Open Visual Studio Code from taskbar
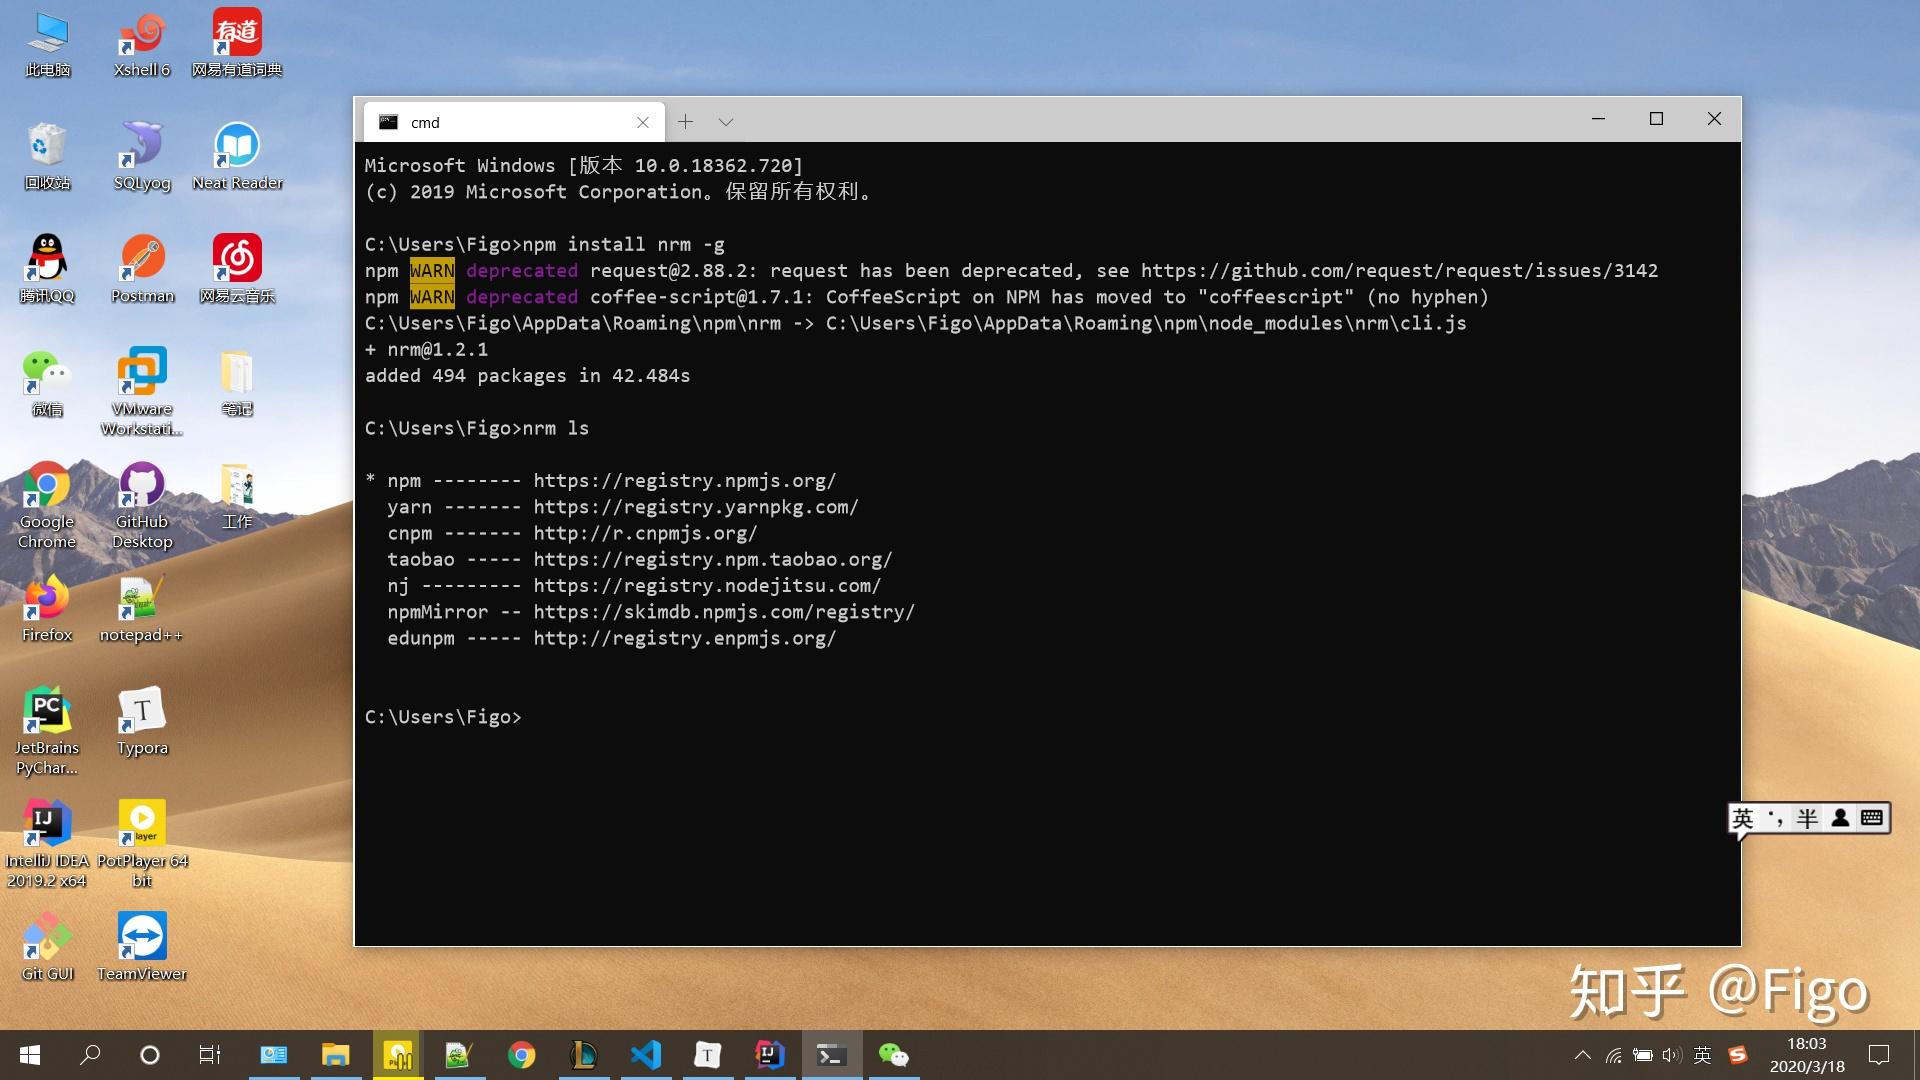This screenshot has height=1080, width=1920. pos(646,1055)
